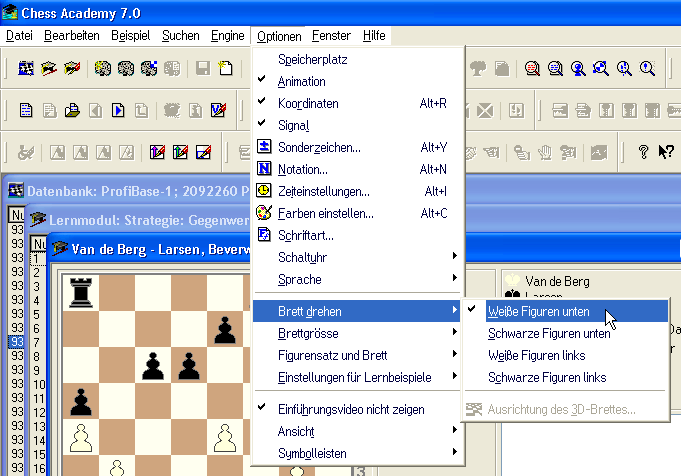Click the board position search magnifier icon
The image size is (681, 476).
(x=601, y=68)
